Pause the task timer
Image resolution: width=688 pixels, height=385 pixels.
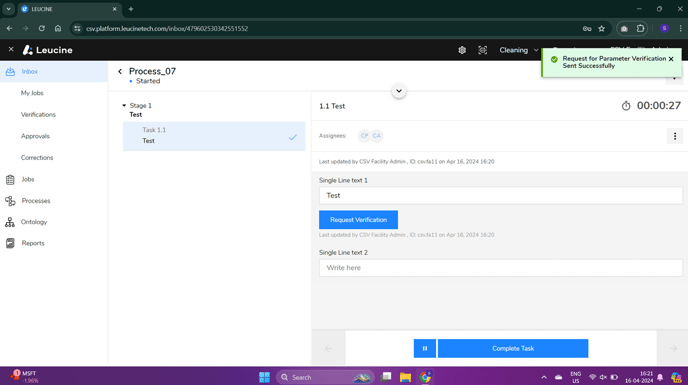pos(425,348)
